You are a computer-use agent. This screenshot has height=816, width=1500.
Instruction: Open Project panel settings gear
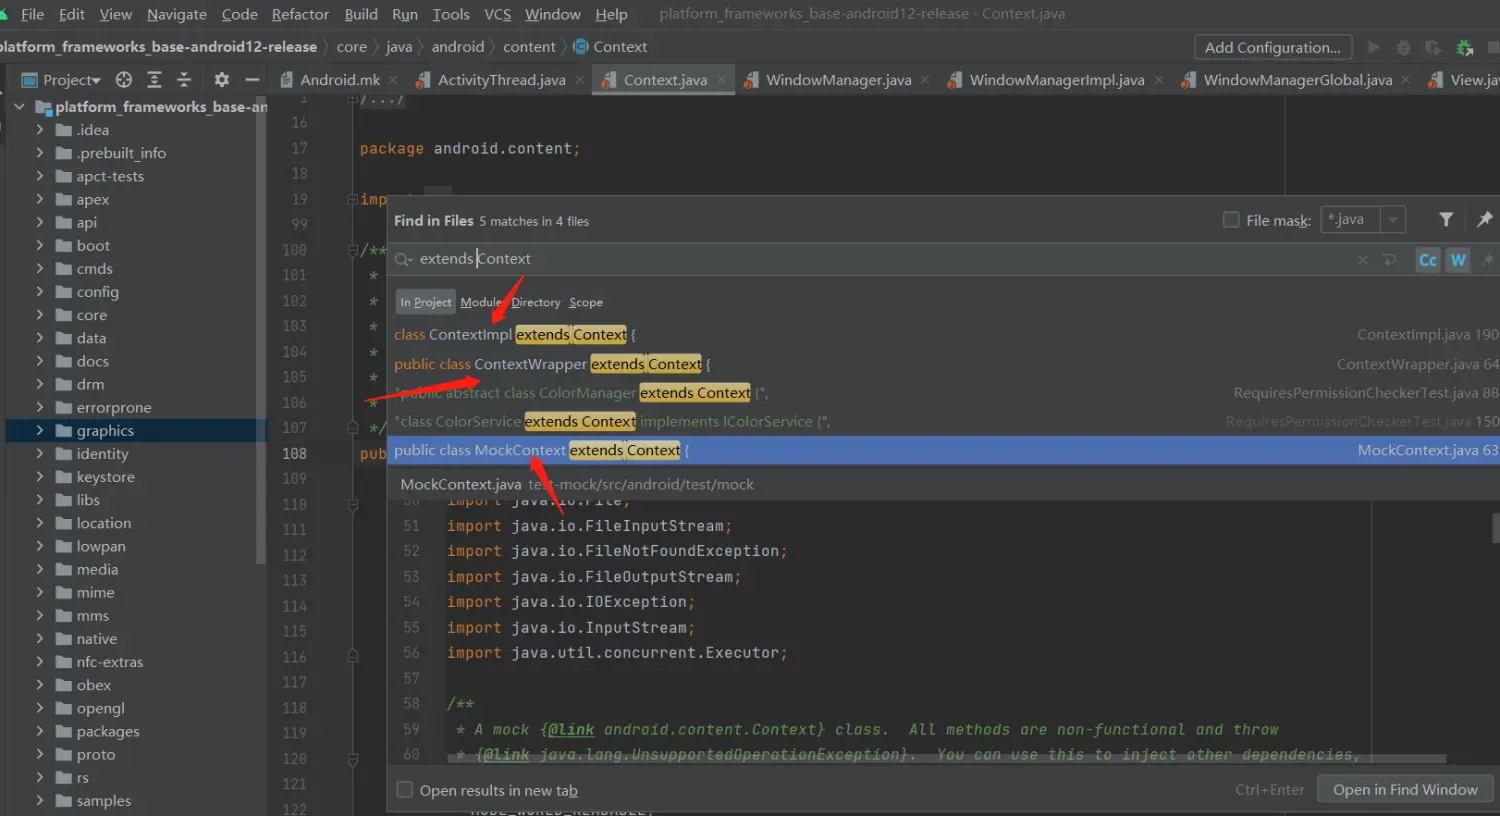pos(222,80)
